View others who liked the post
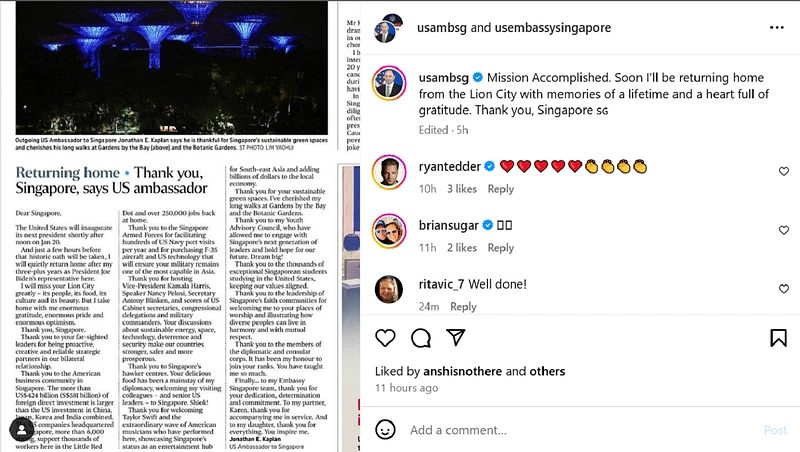 click(547, 371)
